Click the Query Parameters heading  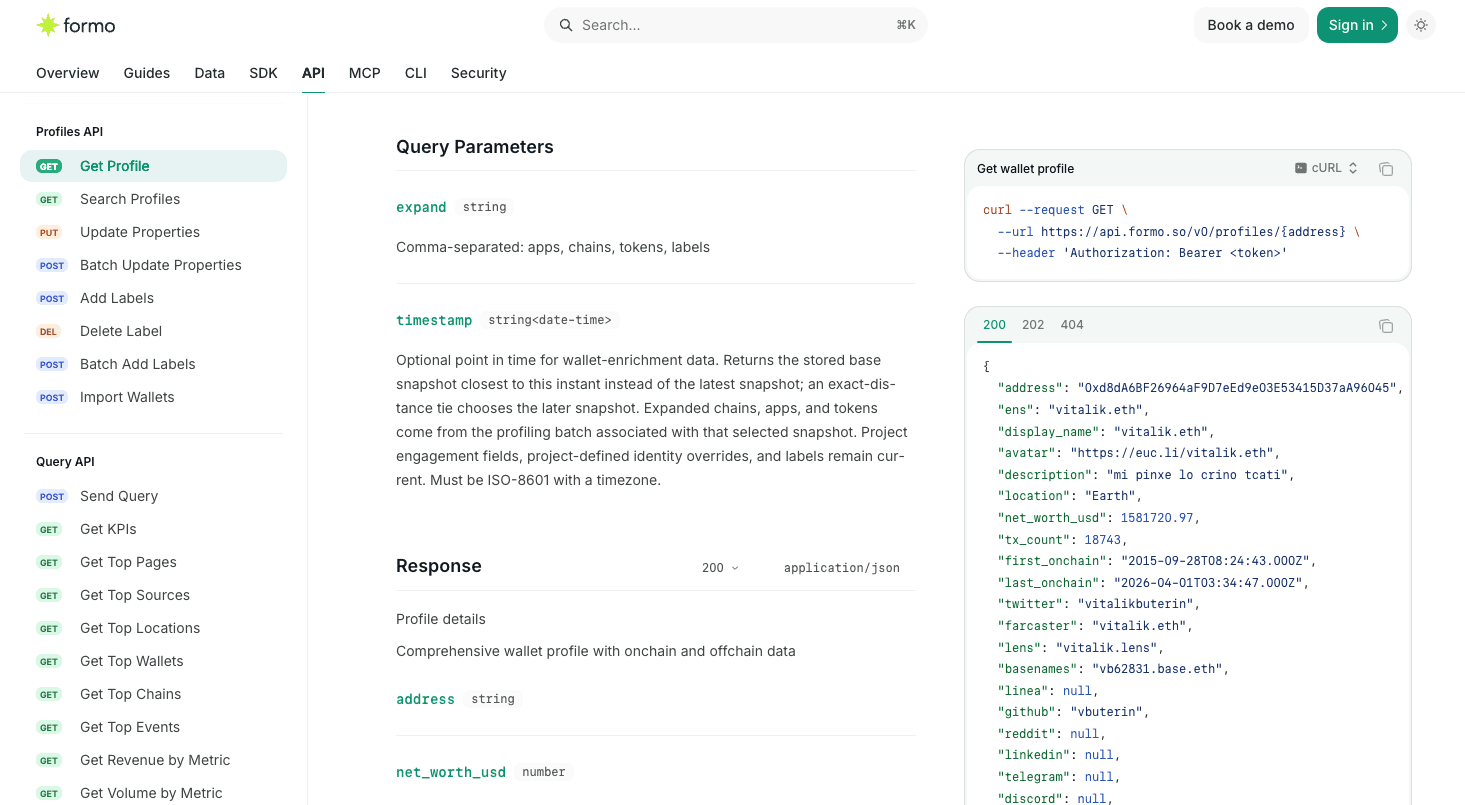(475, 147)
